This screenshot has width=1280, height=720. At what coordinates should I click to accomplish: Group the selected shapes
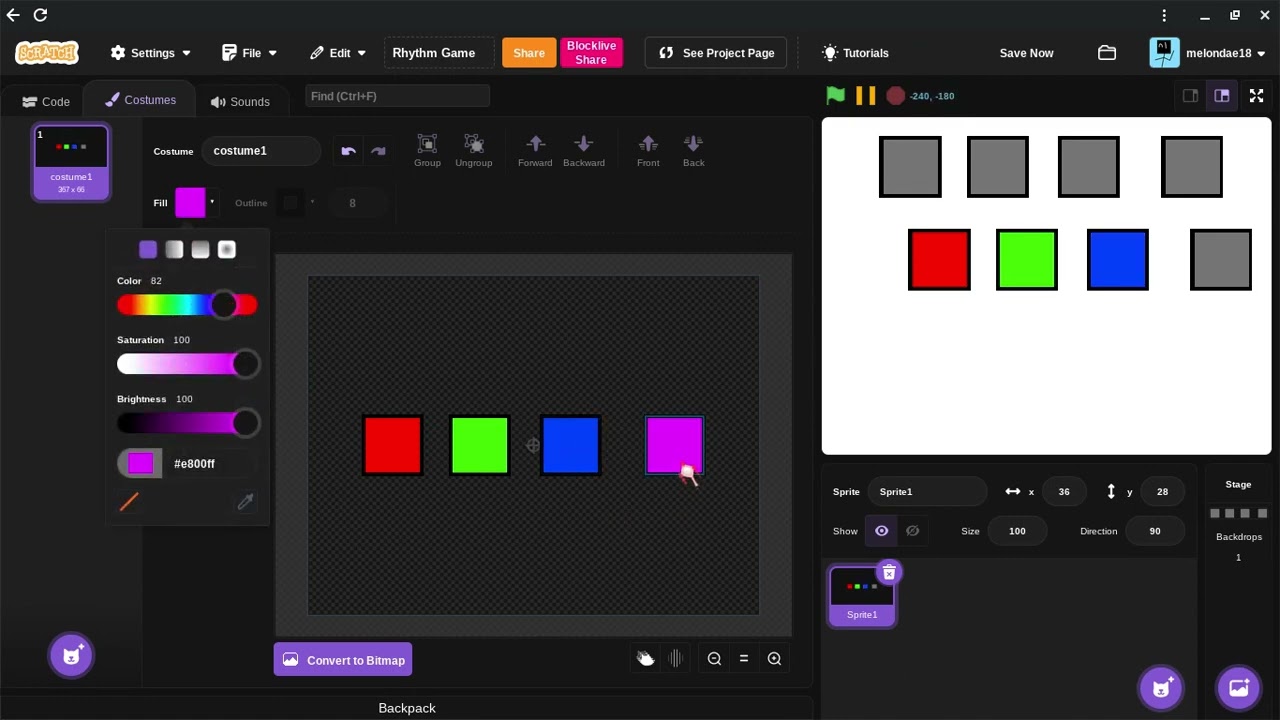click(x=427, y=151)
